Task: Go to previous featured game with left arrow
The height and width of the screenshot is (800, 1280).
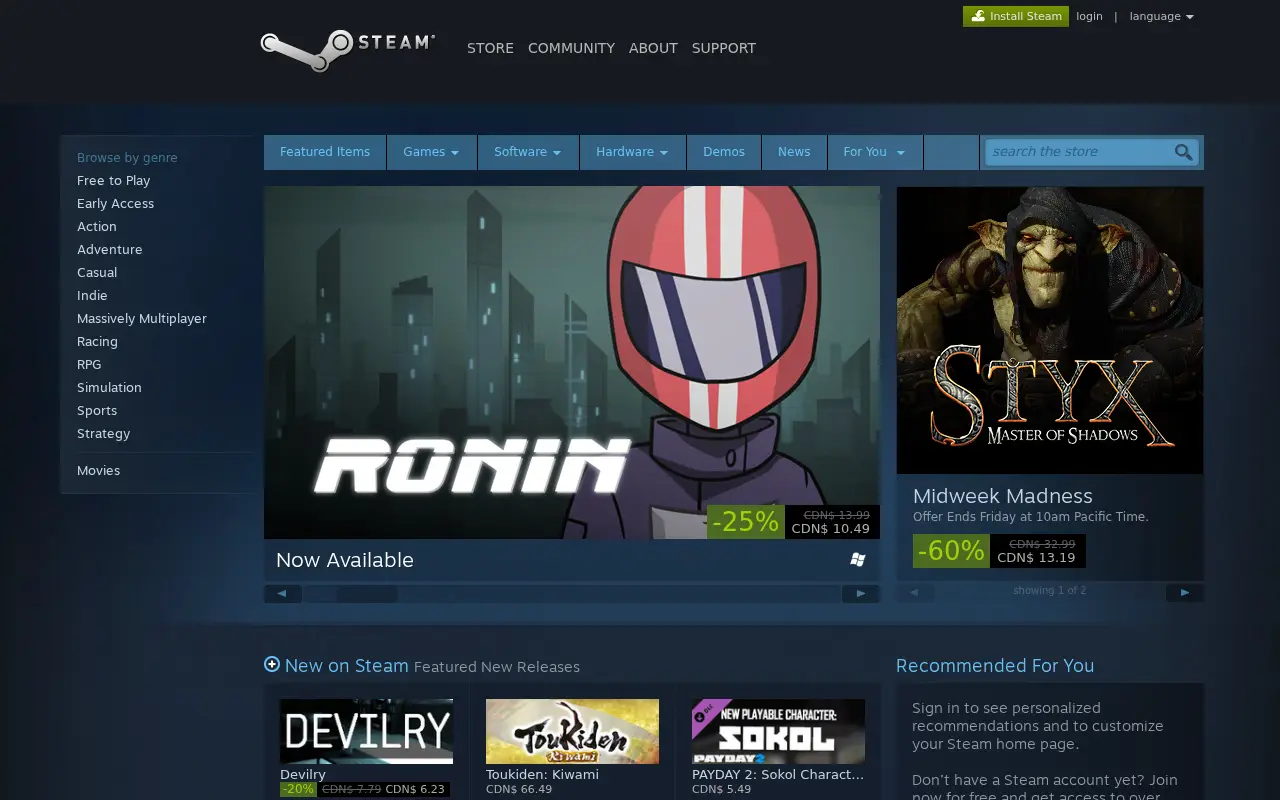Action: tap(283, 593)
